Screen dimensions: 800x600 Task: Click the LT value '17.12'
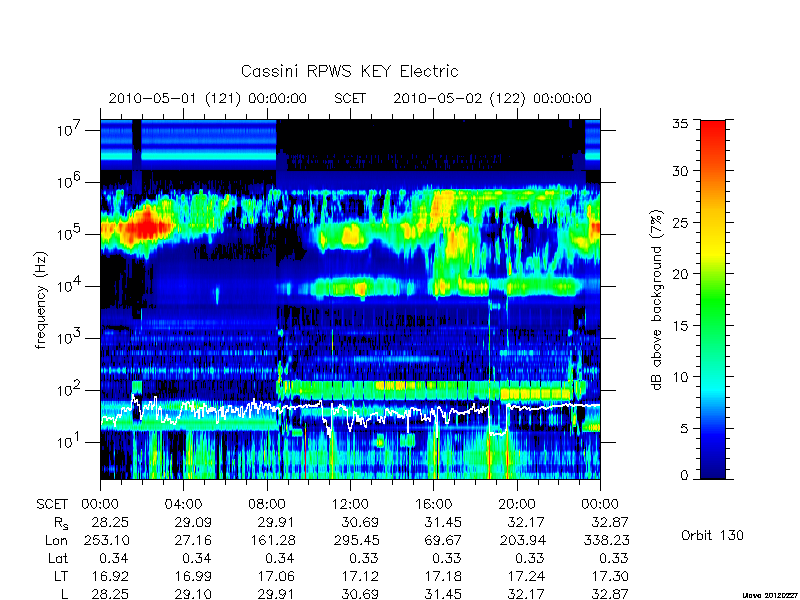(x=360, y=576)
